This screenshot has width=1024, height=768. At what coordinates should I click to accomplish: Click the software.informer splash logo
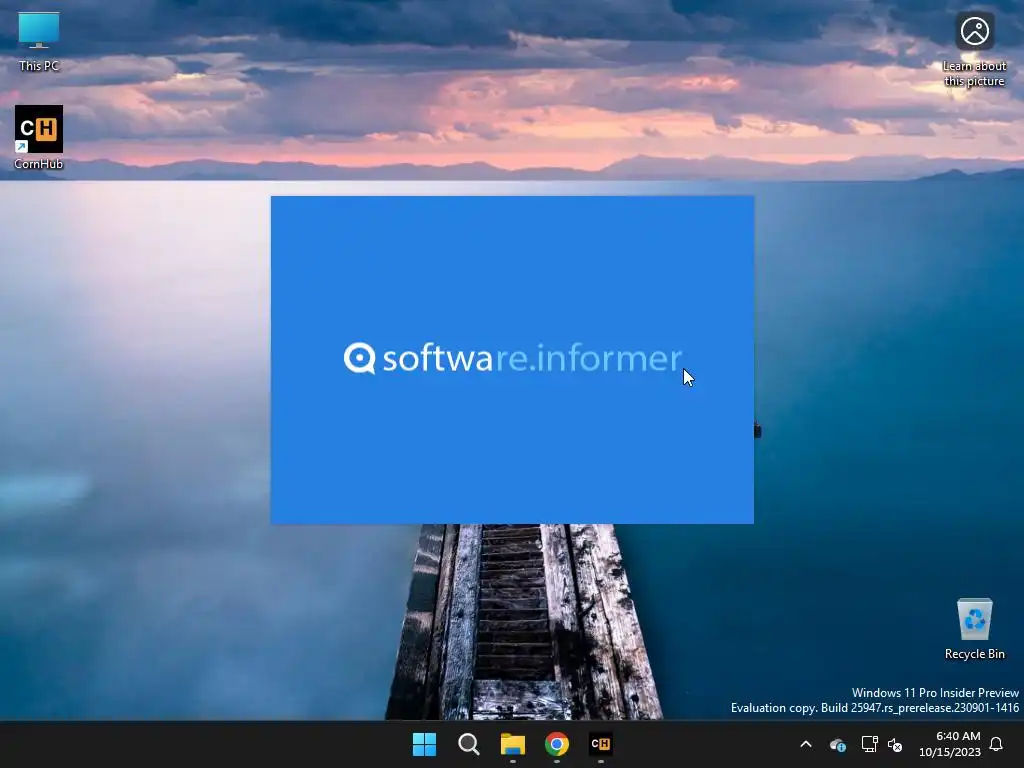(x=513, y=358)
